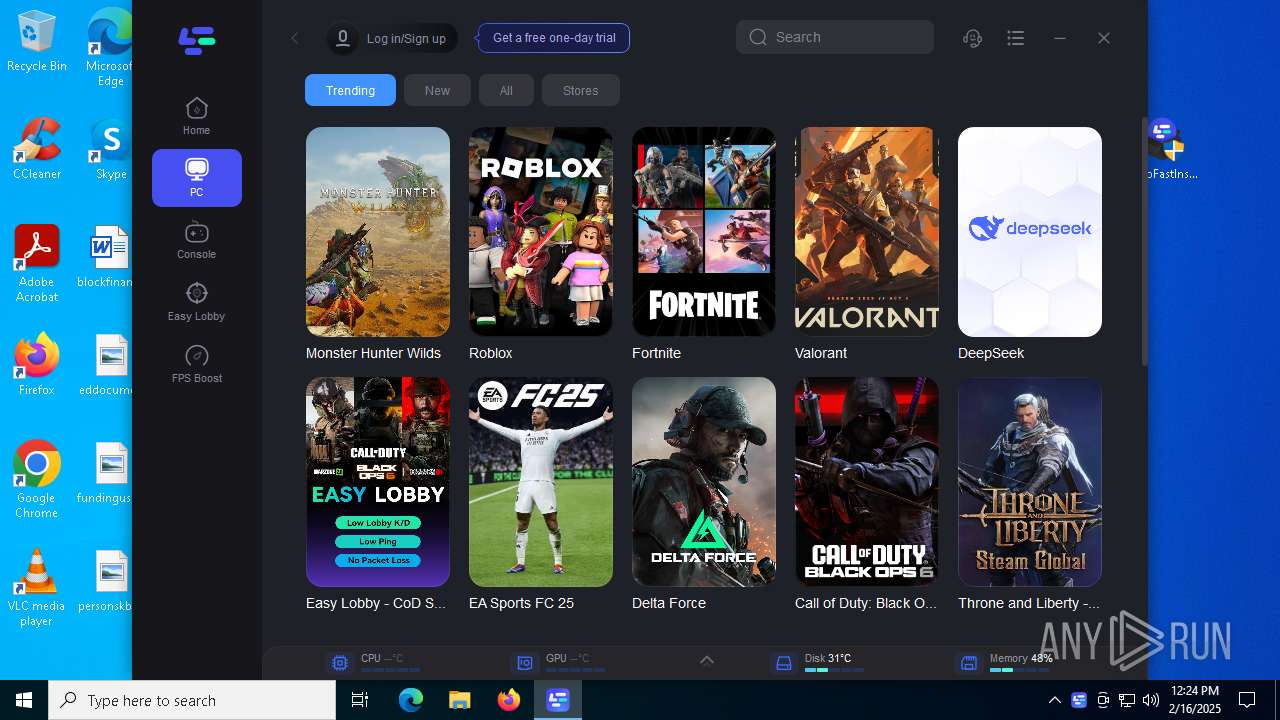Click the game list vertical scrollbar
Image resolution: width=1280 pixels, height=720 pixels.
click(1145, 240)
